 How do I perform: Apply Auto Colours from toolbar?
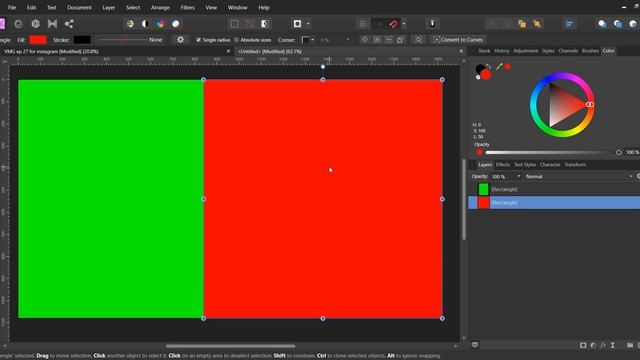pos(160,24)
